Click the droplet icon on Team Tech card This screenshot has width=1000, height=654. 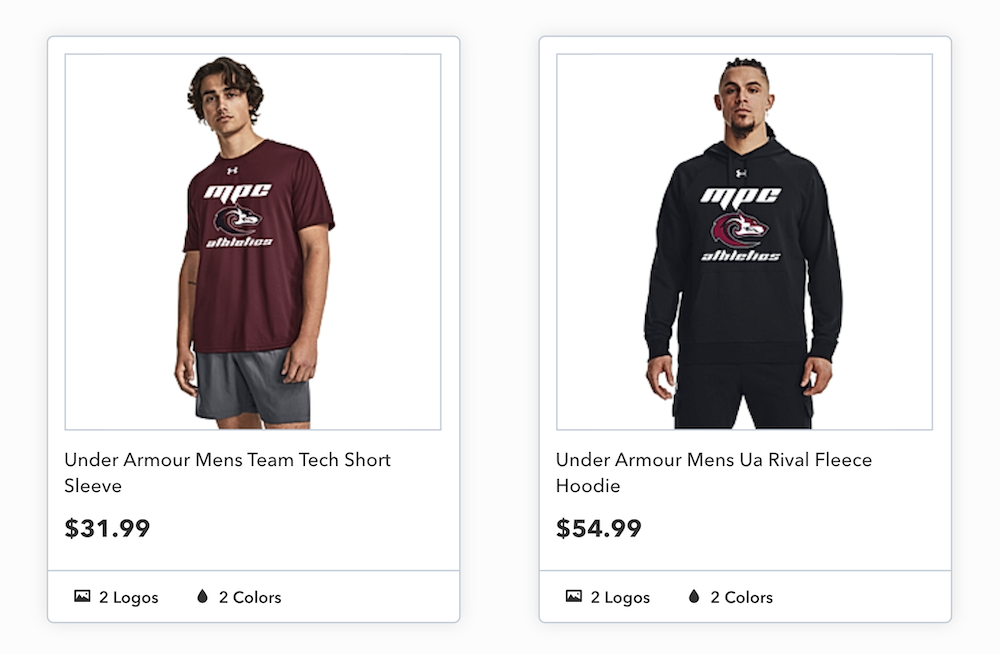(x=202, y=596)
